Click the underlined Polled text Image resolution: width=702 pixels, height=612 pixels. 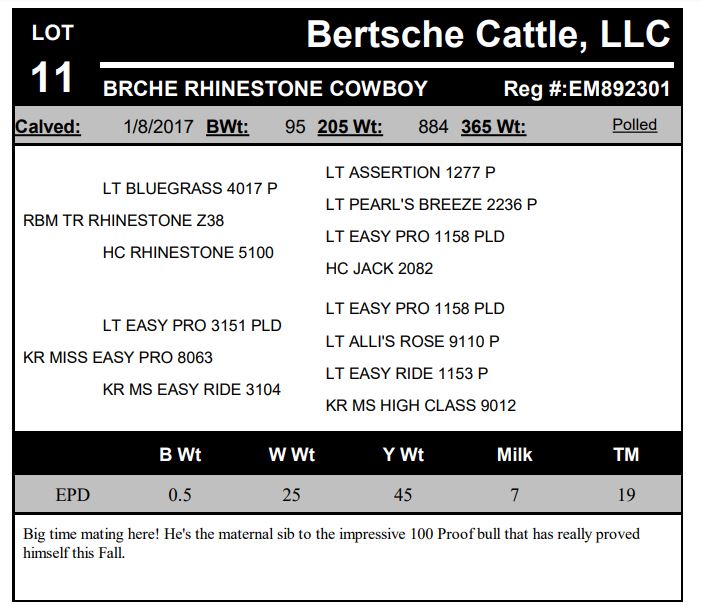pyautogui.click(x=635, y=125)
